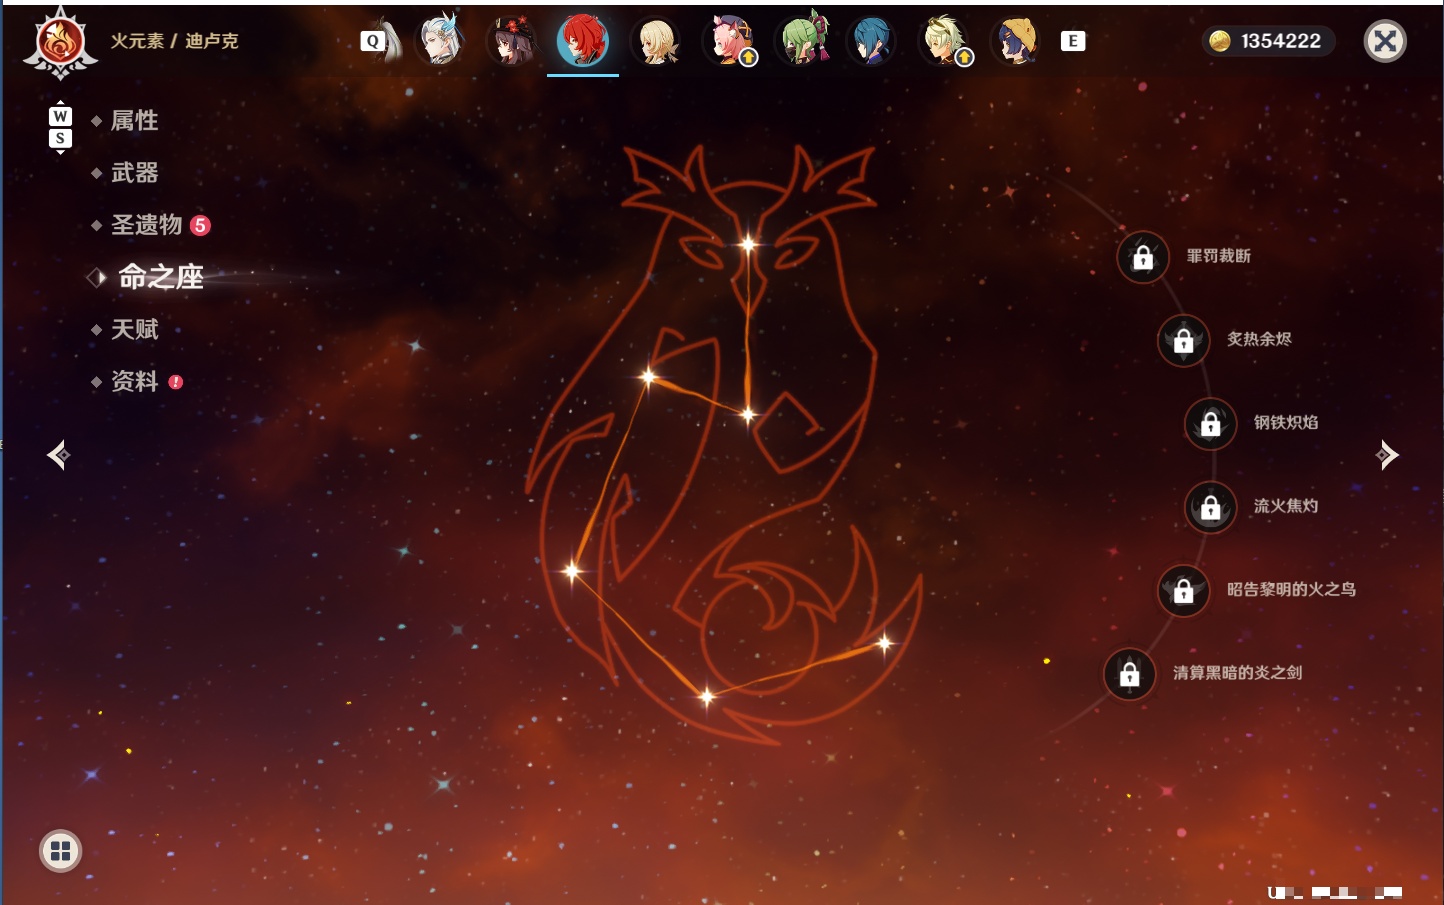Select the silver-blue haired character portrait
The width and height of the screenshot is (1444, 905).
point(439,40)
